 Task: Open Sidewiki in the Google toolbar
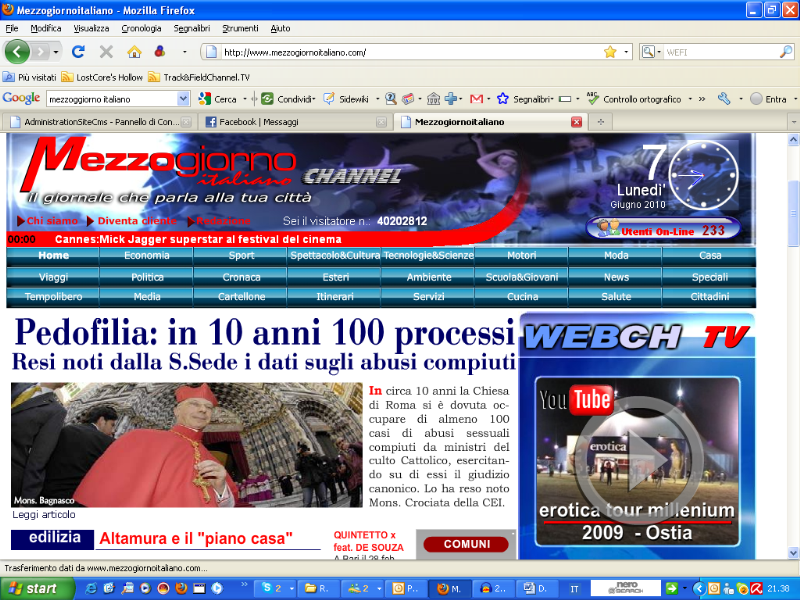click(346, 99)
